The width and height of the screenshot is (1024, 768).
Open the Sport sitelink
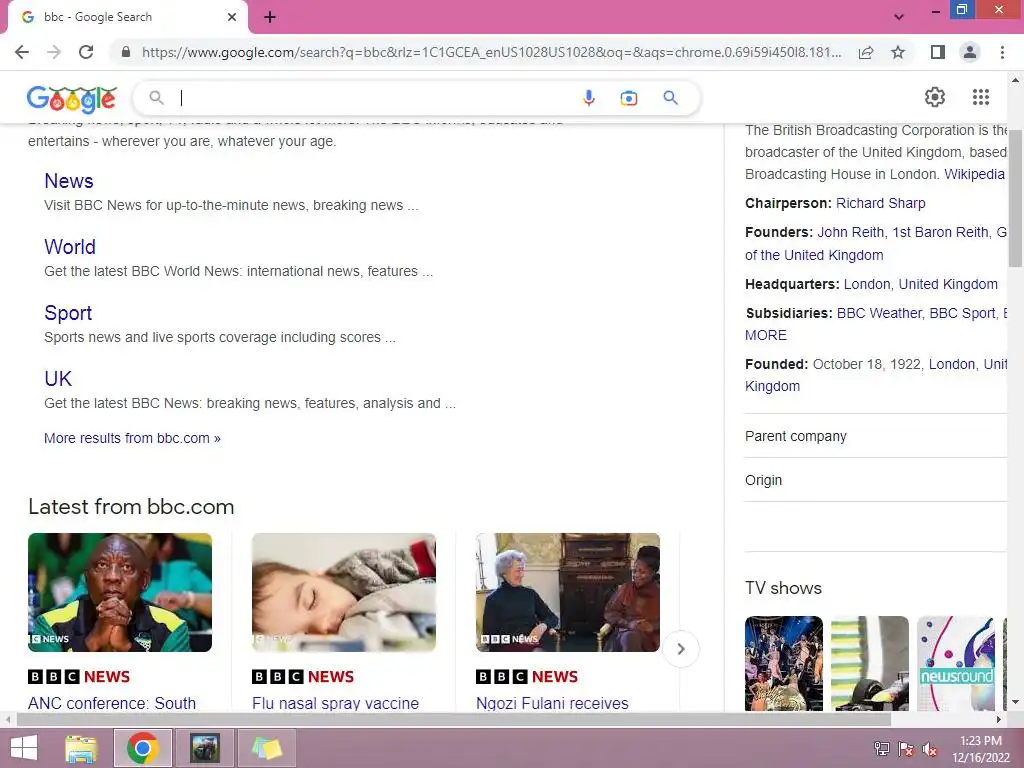pyautogui.click(x=68, y=313)
